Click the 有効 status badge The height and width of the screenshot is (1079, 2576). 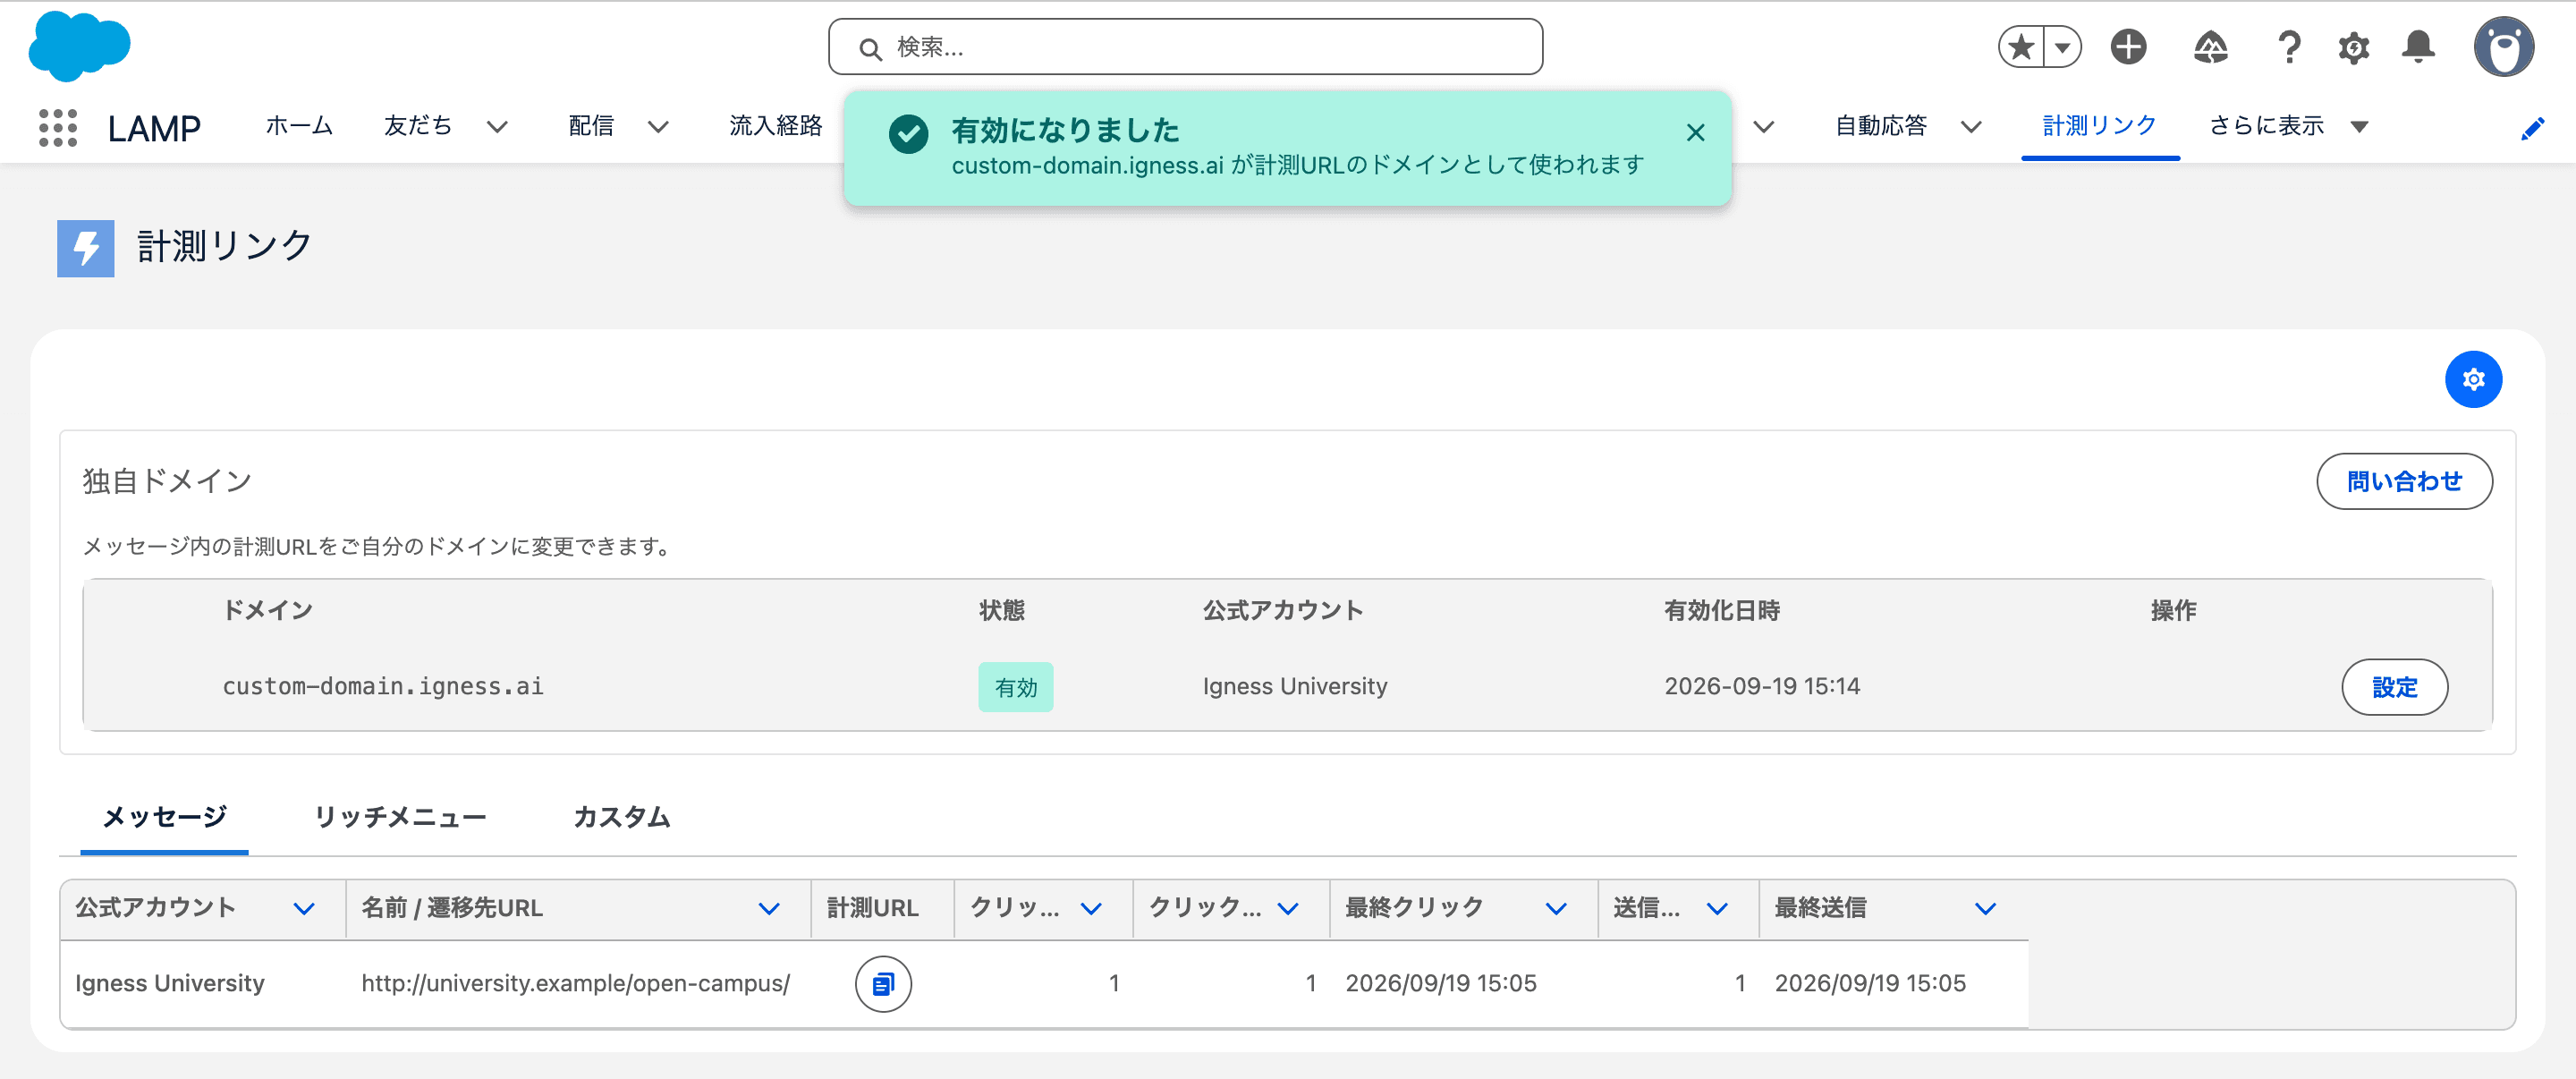[1015, 687]
